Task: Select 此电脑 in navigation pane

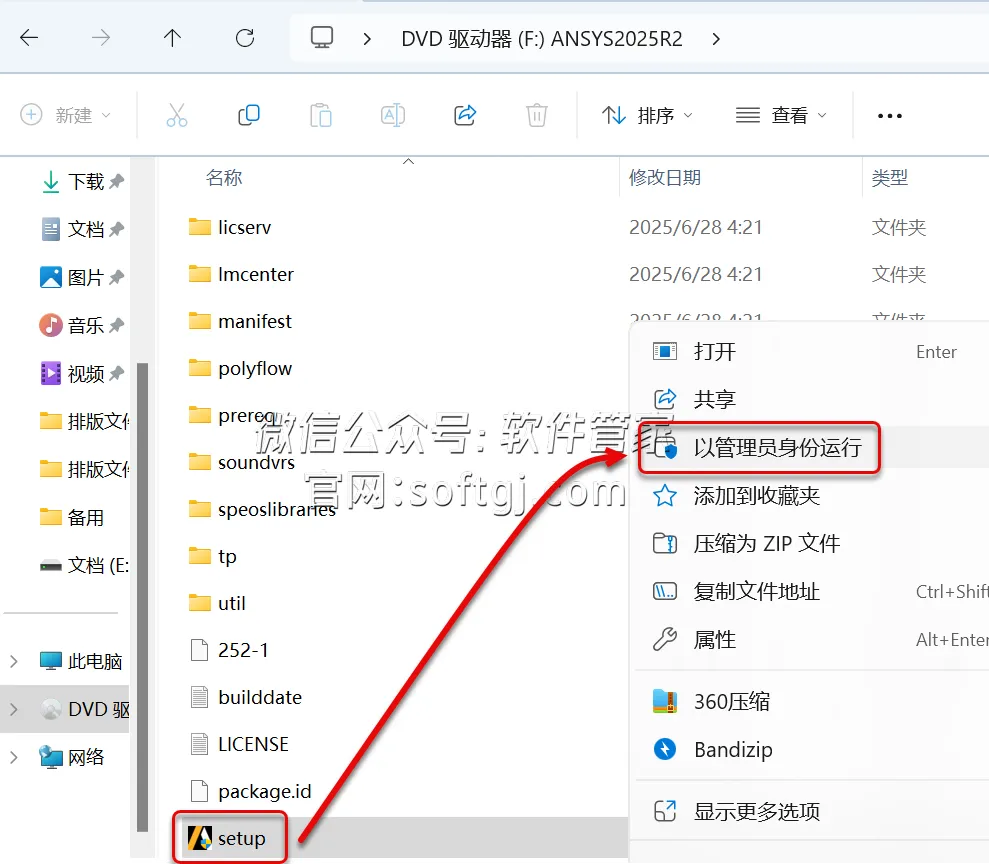Action: pos(81,662)
